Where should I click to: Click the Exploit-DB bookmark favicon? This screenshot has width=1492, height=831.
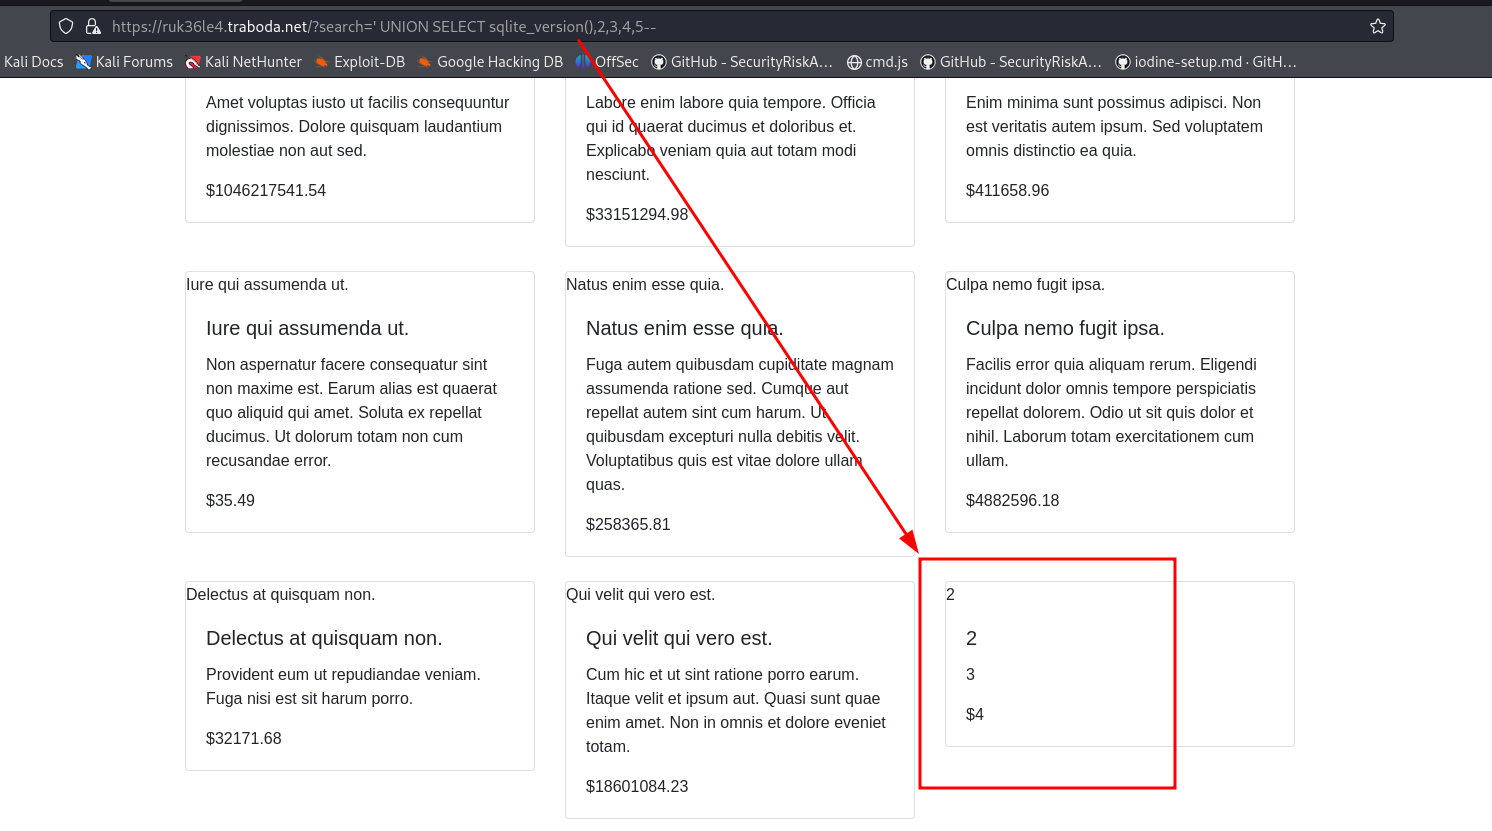point(322,62)
